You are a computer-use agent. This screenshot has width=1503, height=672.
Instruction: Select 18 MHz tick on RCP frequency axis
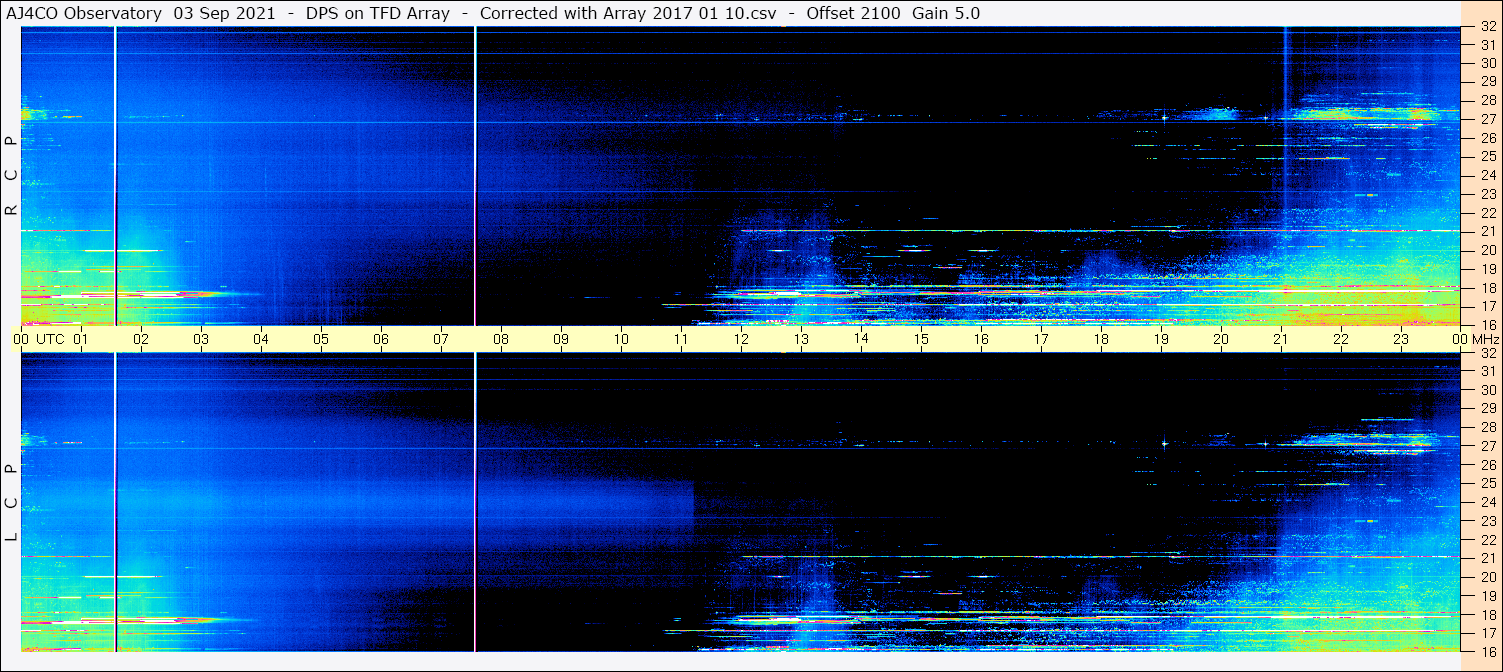point(1487,287)
